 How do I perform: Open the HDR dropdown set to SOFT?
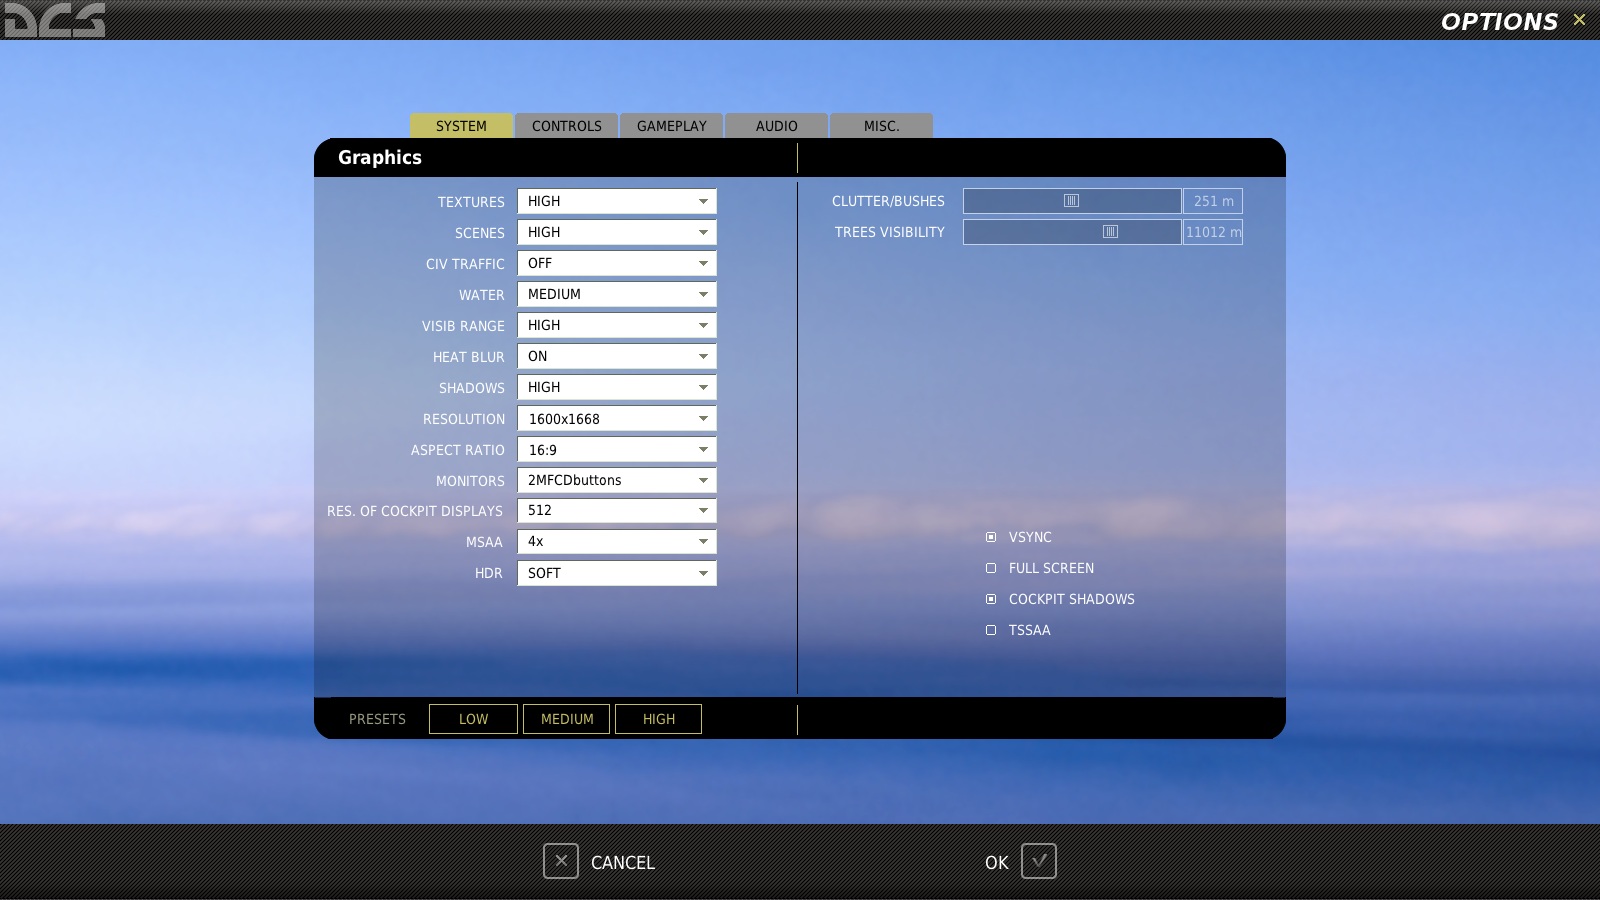coord(617,573)
